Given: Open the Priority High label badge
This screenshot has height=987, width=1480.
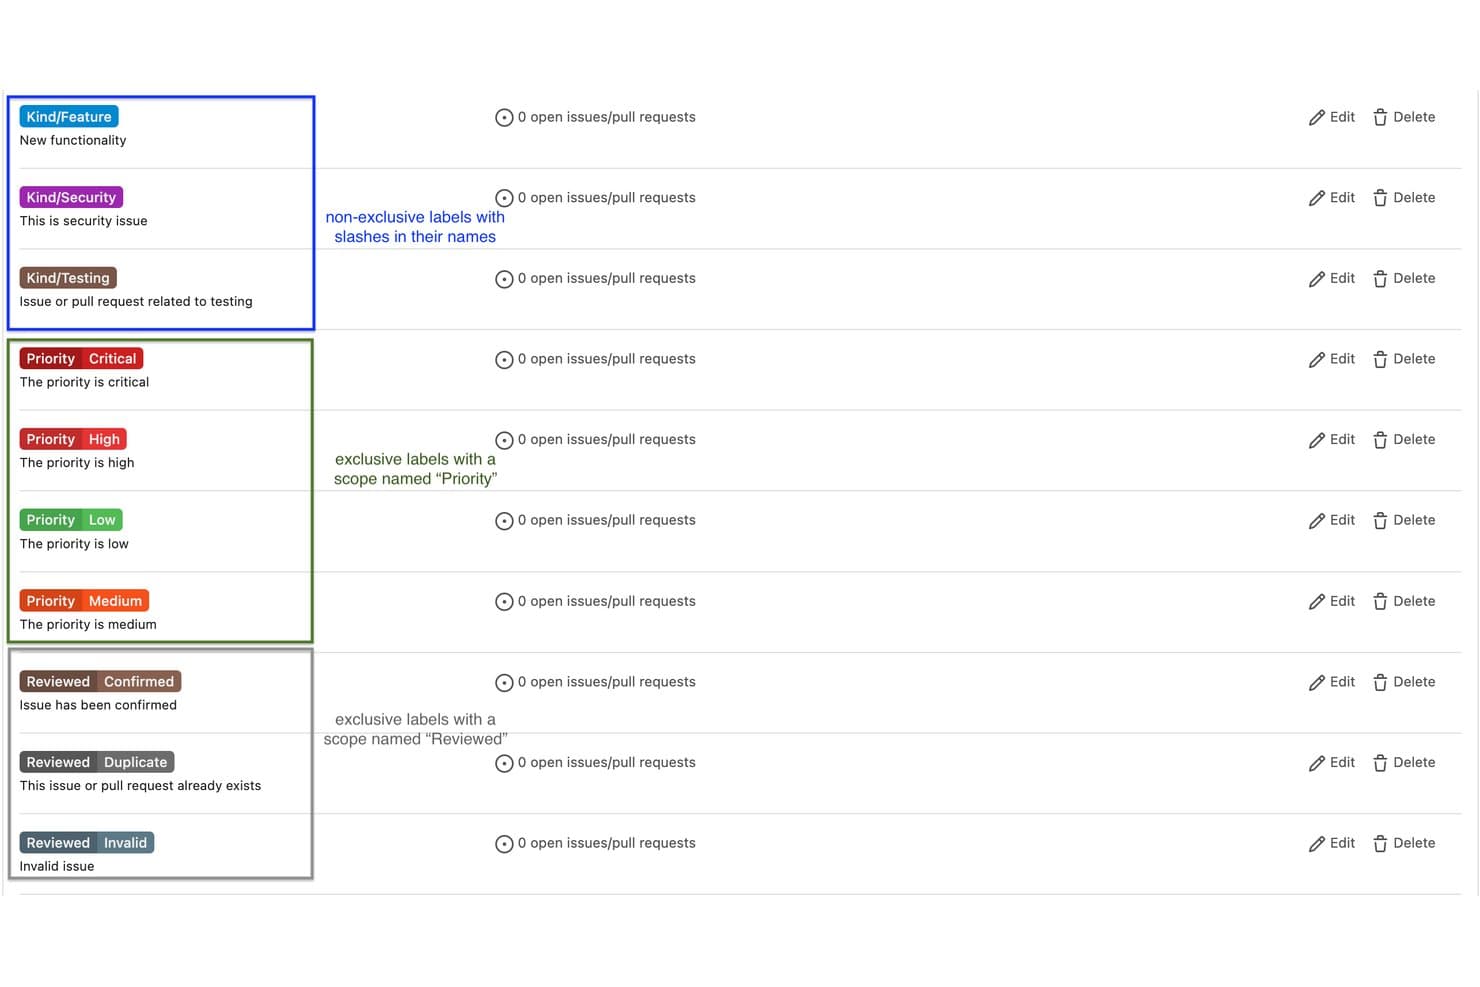Looking at the screenshot, I should coord(73,439).
